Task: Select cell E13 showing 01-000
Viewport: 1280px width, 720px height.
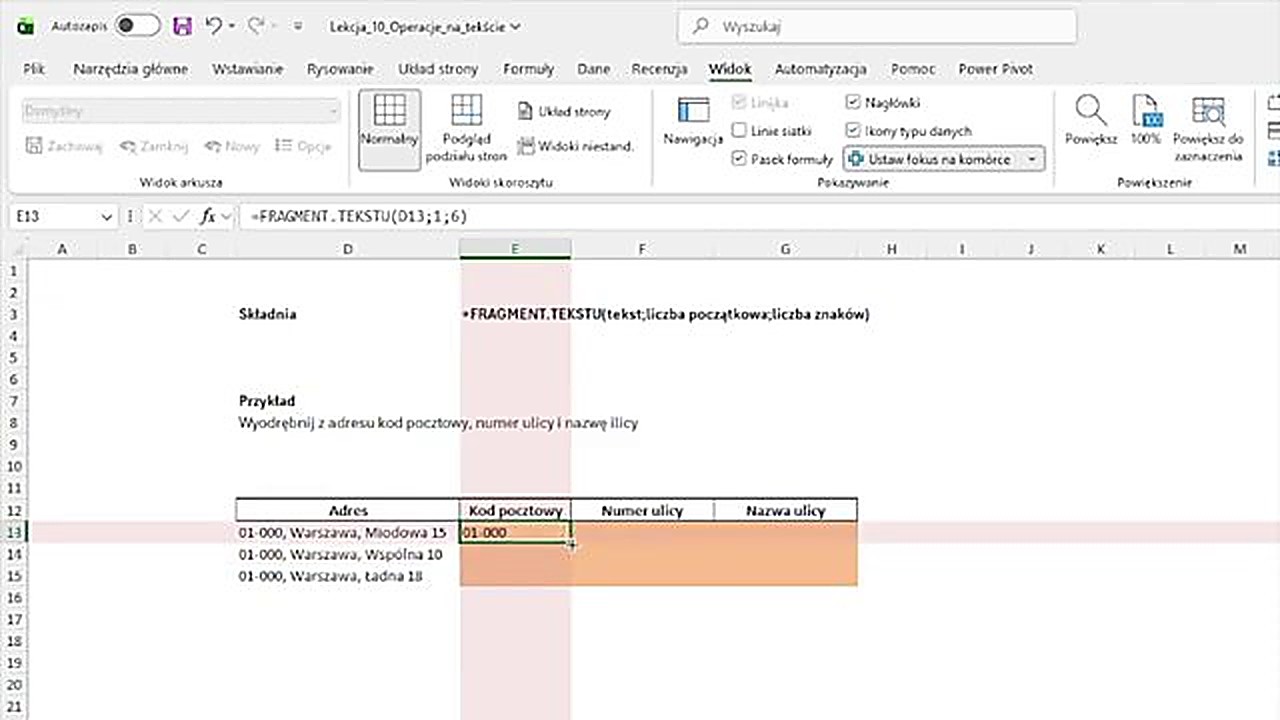Action: point(515,532)
